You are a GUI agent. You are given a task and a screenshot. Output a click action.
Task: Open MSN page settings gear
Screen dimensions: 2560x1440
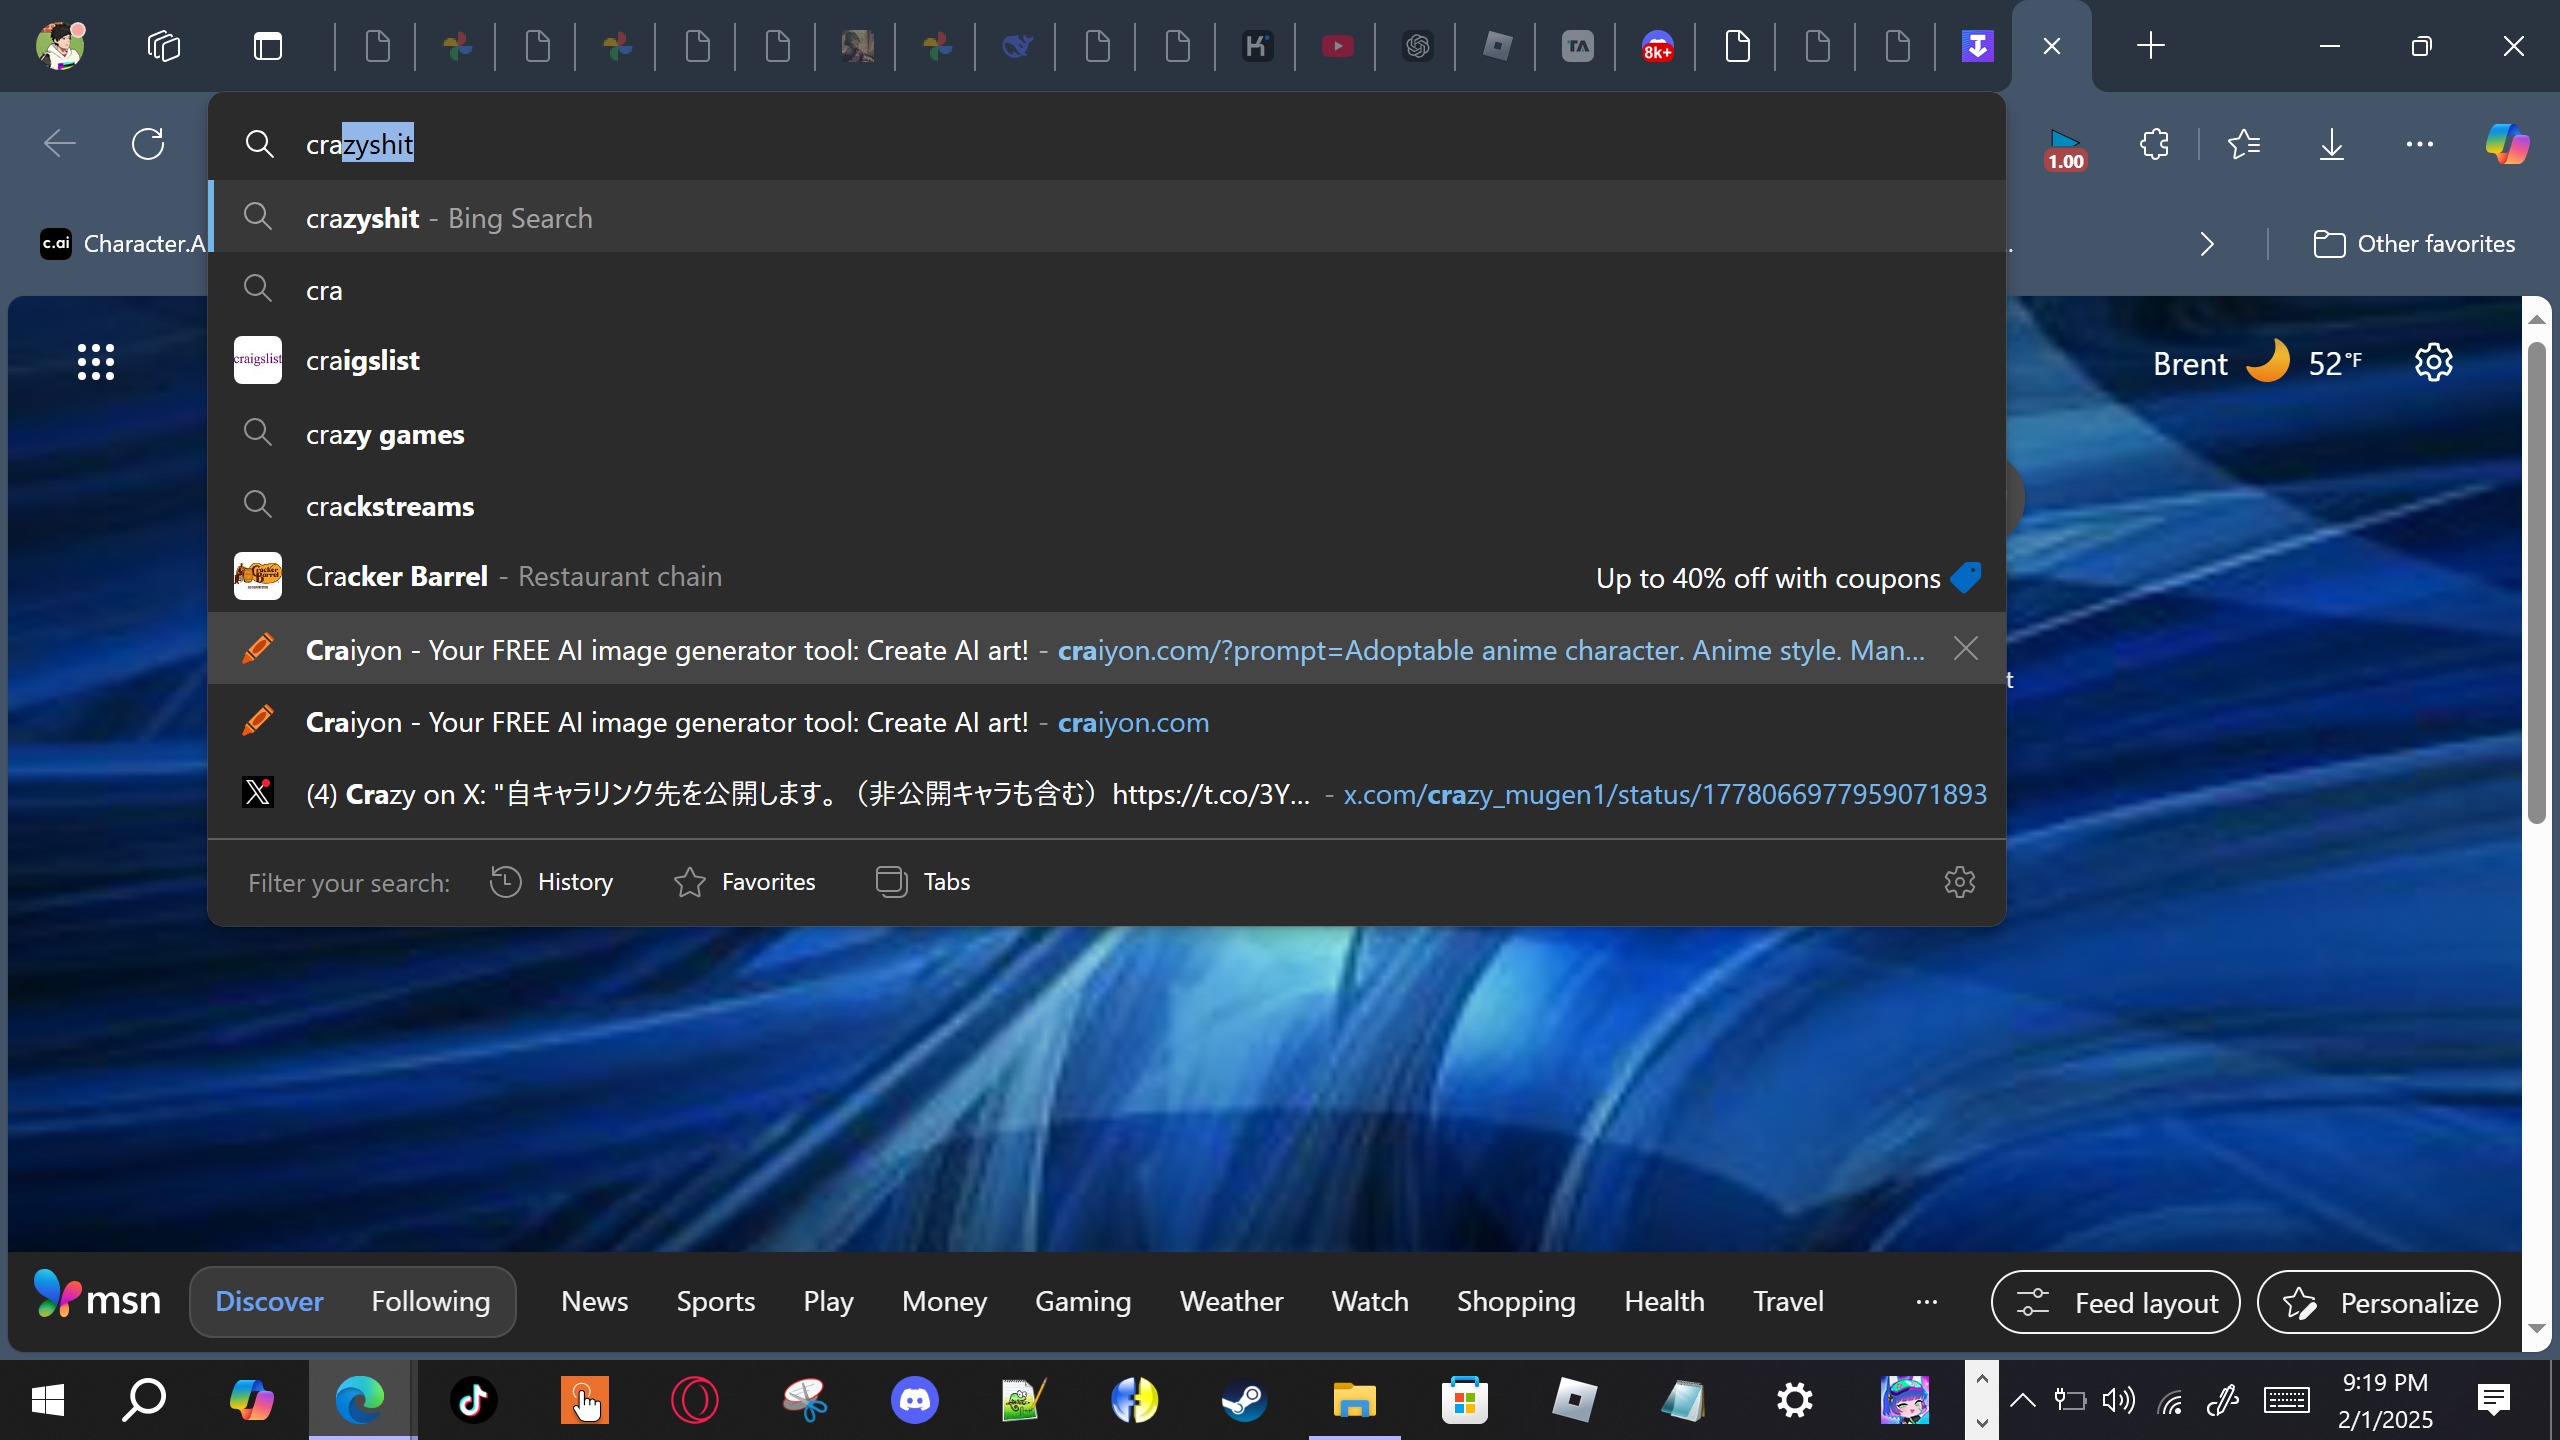[x=2433, y=362]
